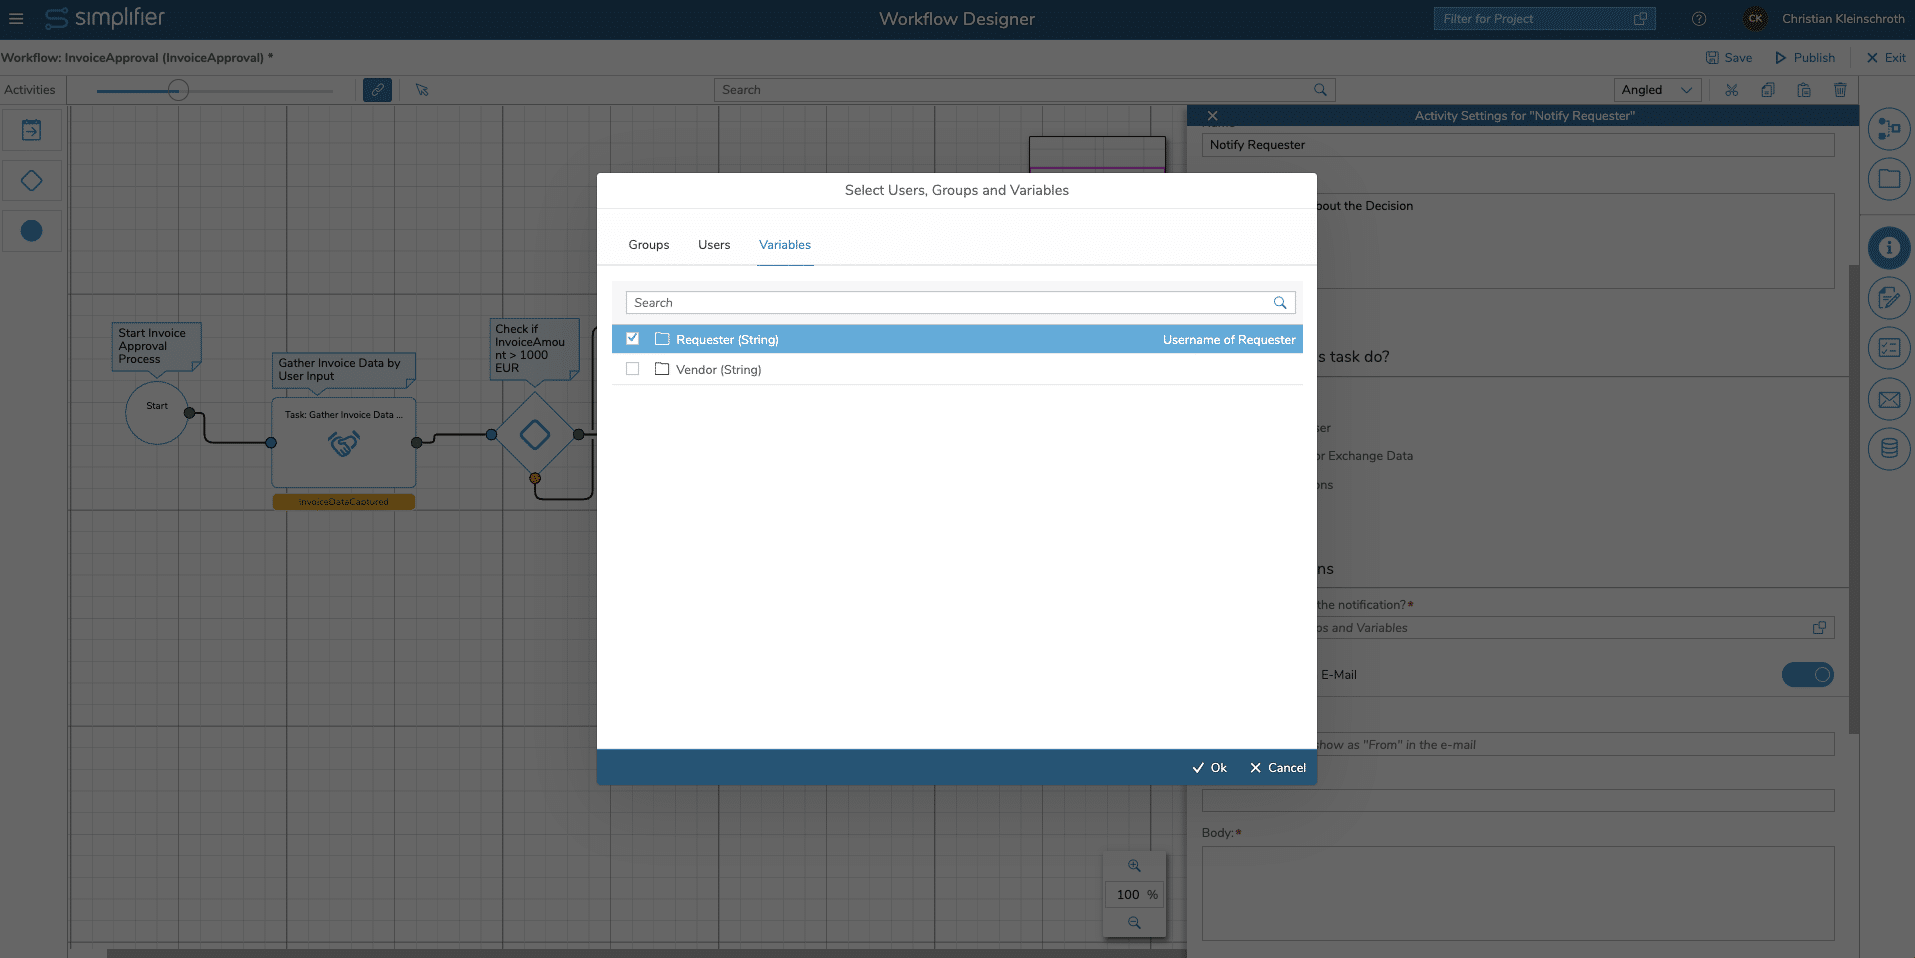Select the Start event node
This screenshot has width=1915, height=958.
click(157, 412)
